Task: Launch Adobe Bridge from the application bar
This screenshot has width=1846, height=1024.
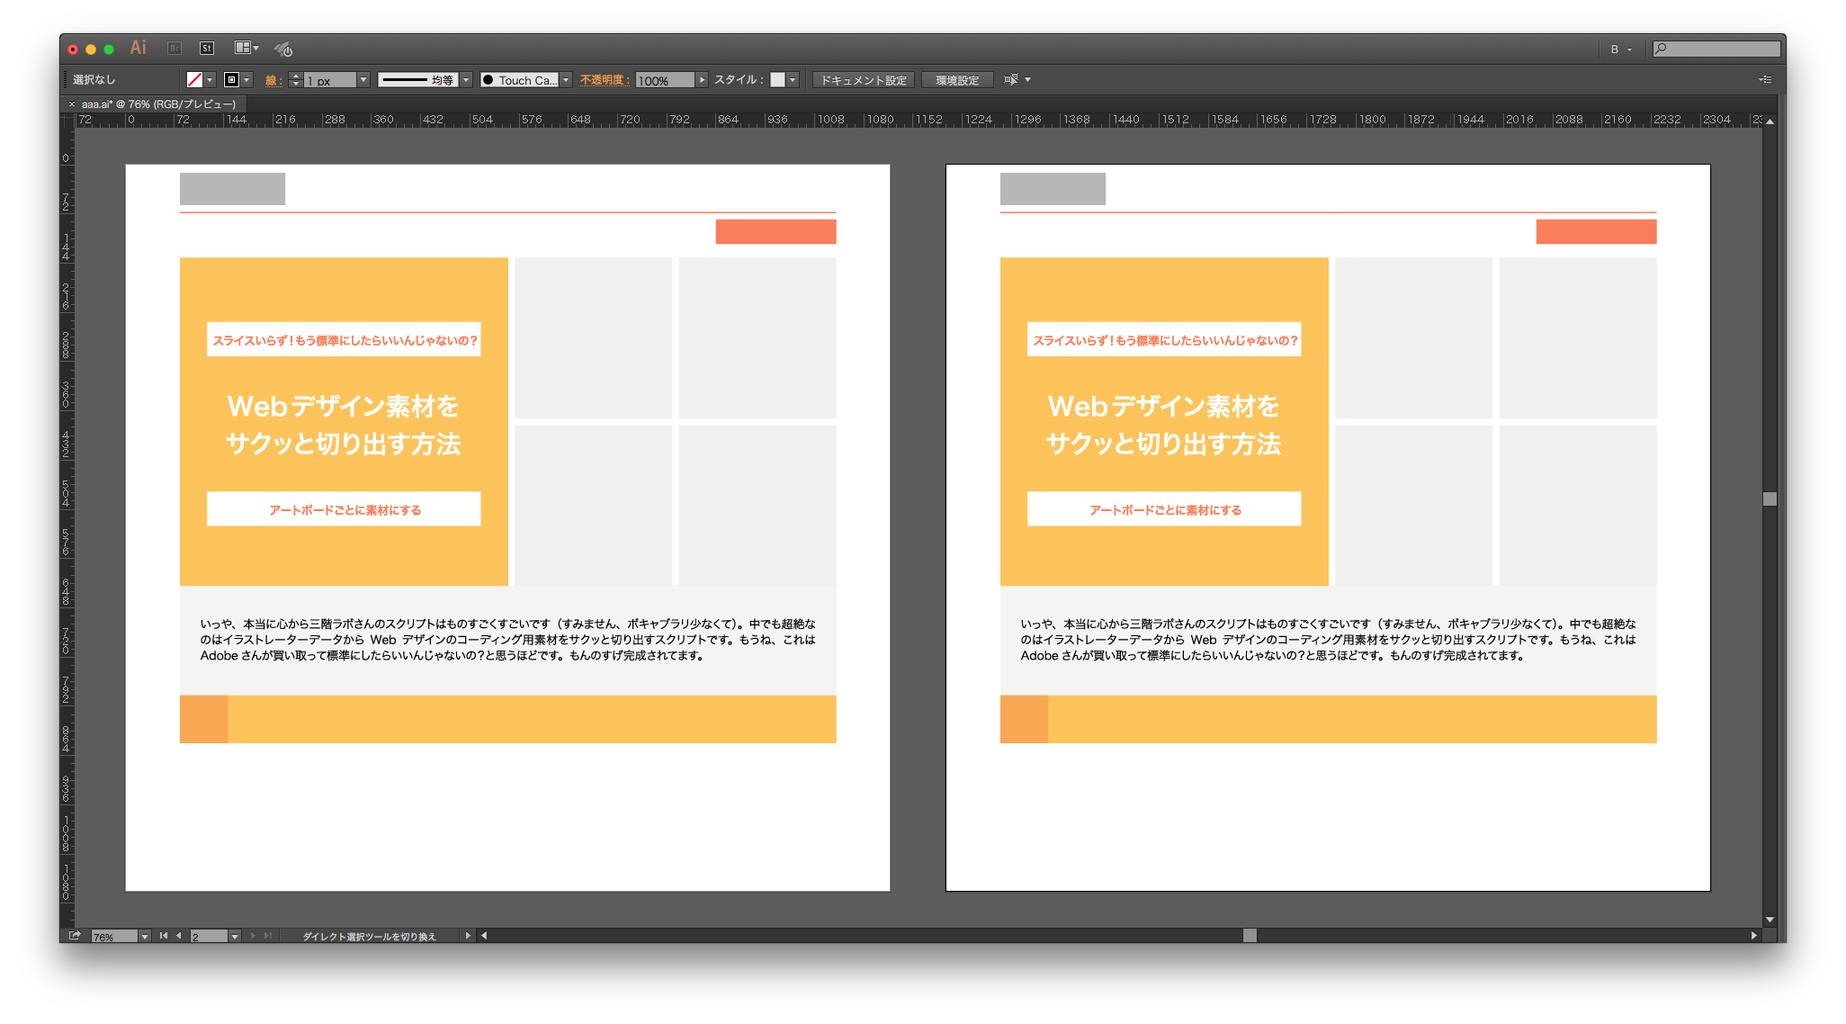Action: coord(174,47)
